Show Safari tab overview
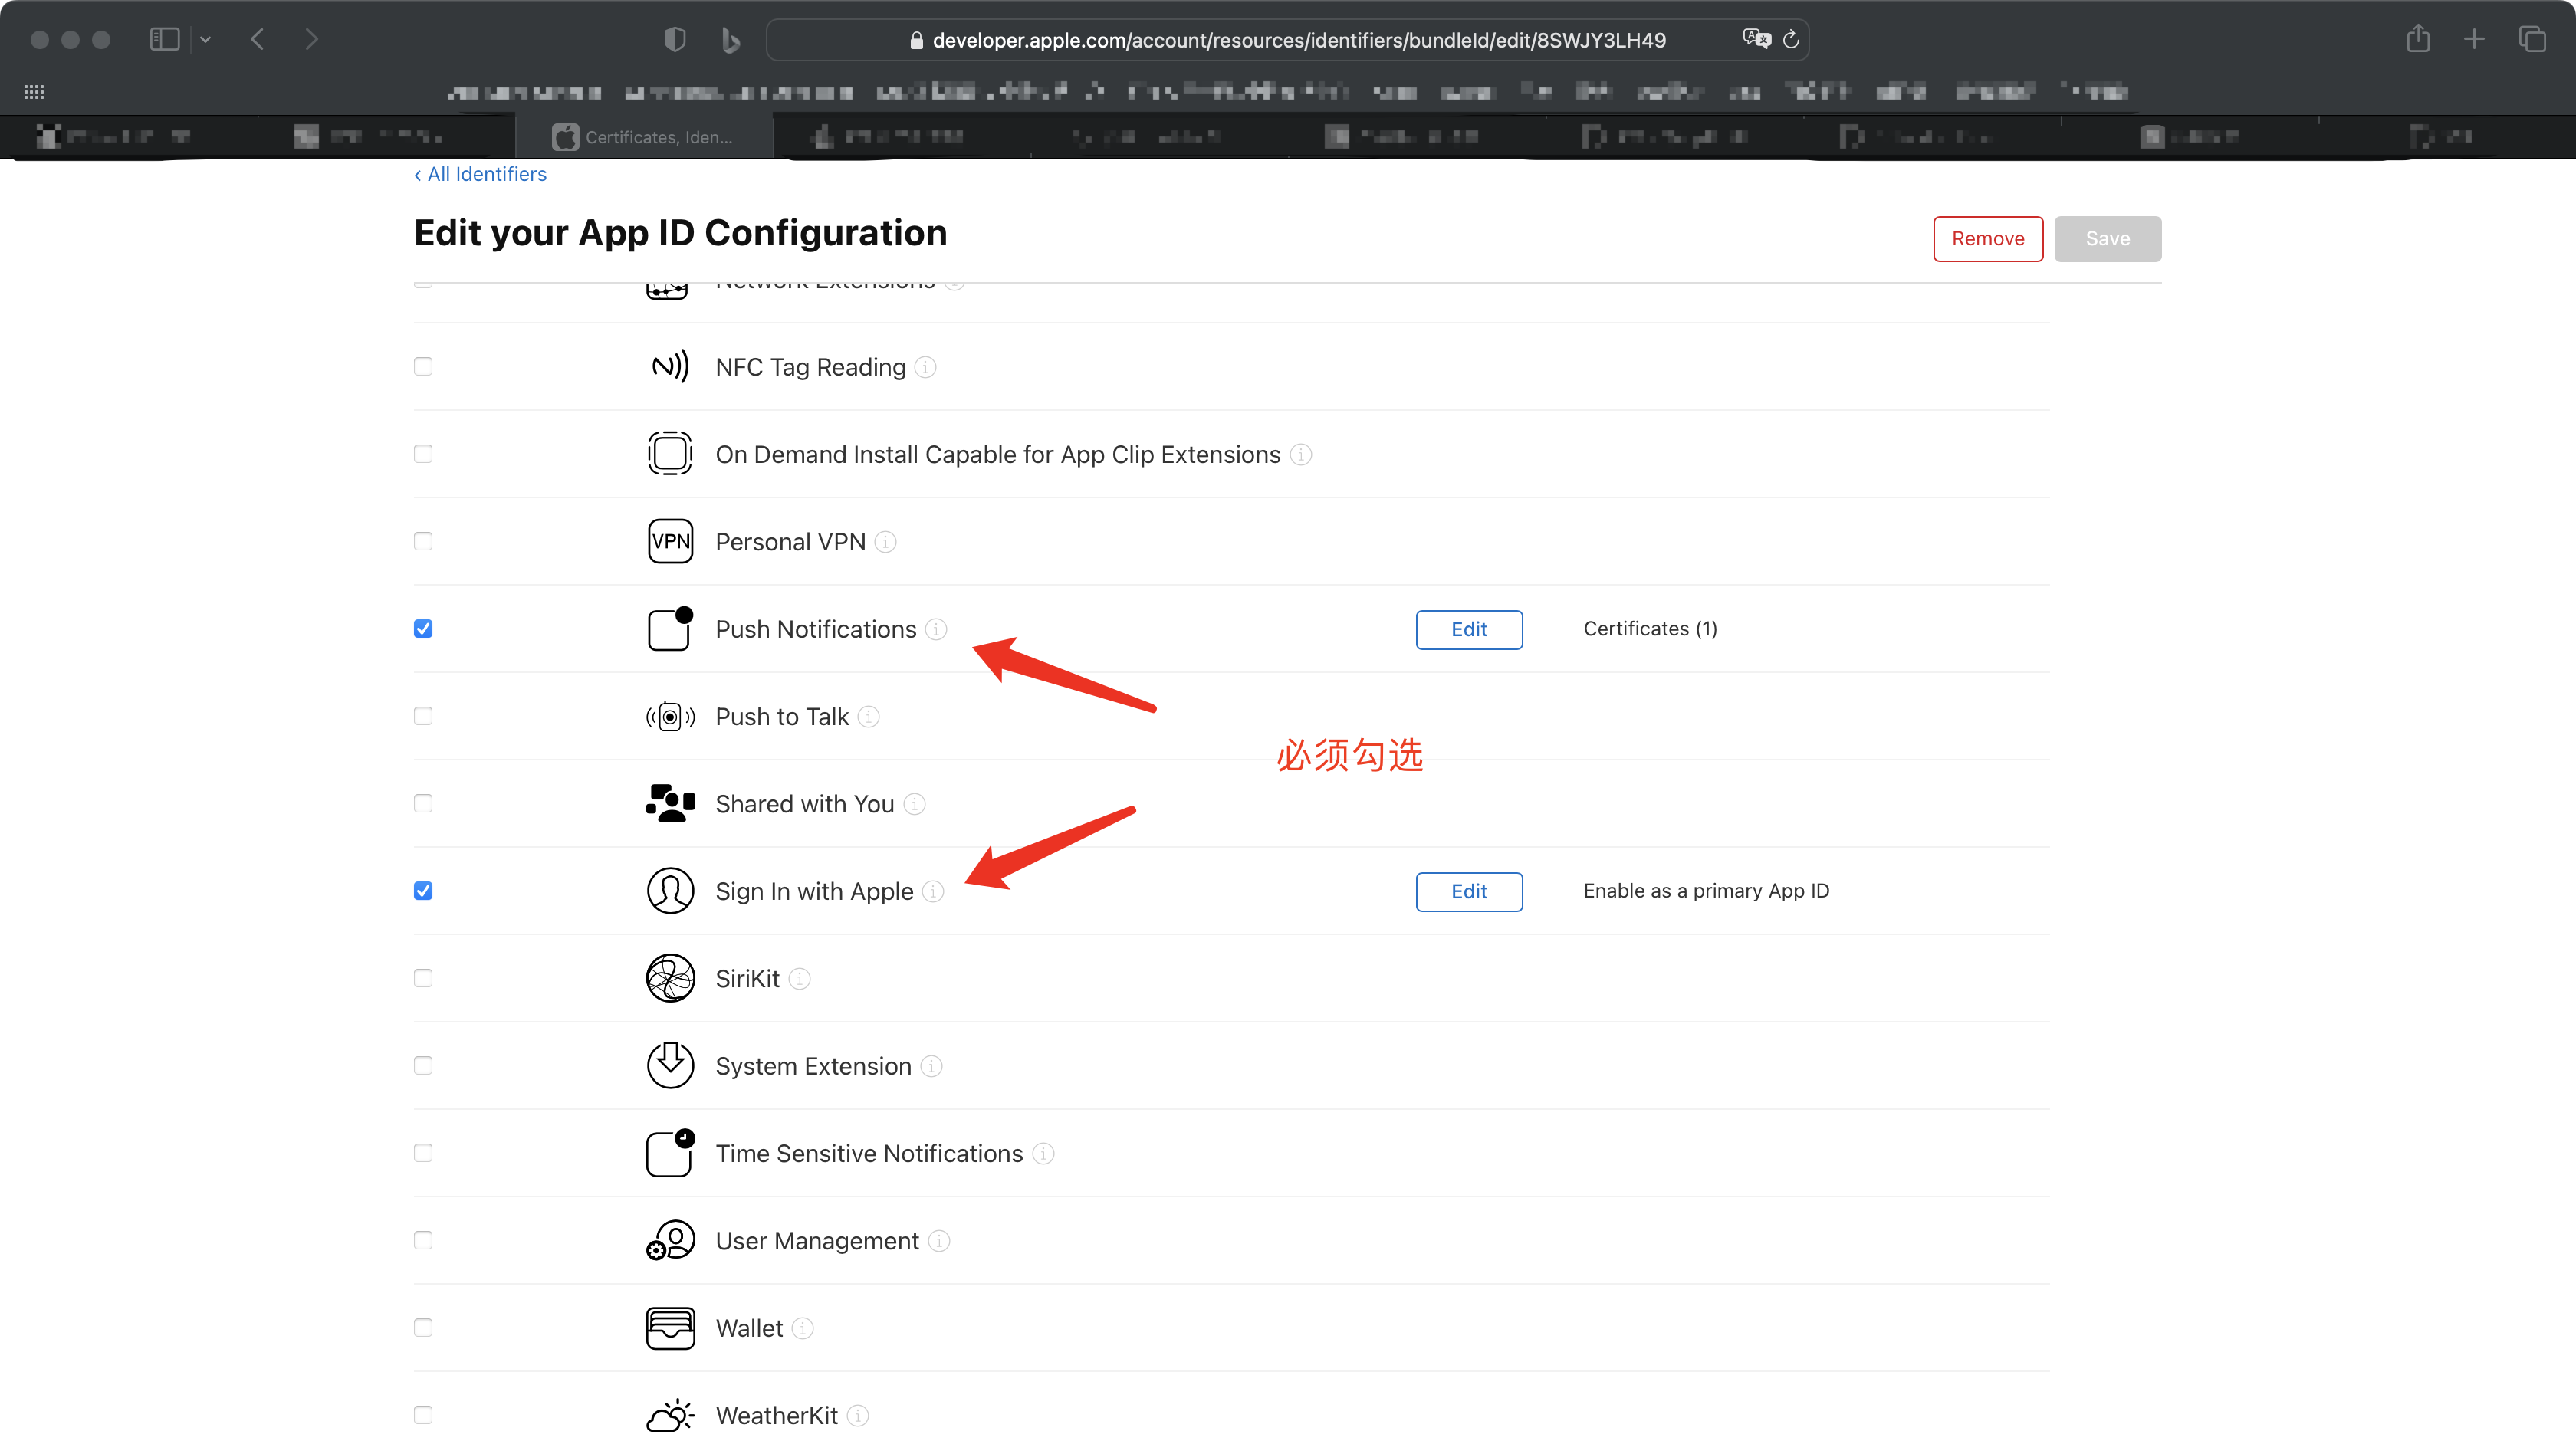The height and width of the screenshot is (1441, 2576). (x=2532, y=39)
